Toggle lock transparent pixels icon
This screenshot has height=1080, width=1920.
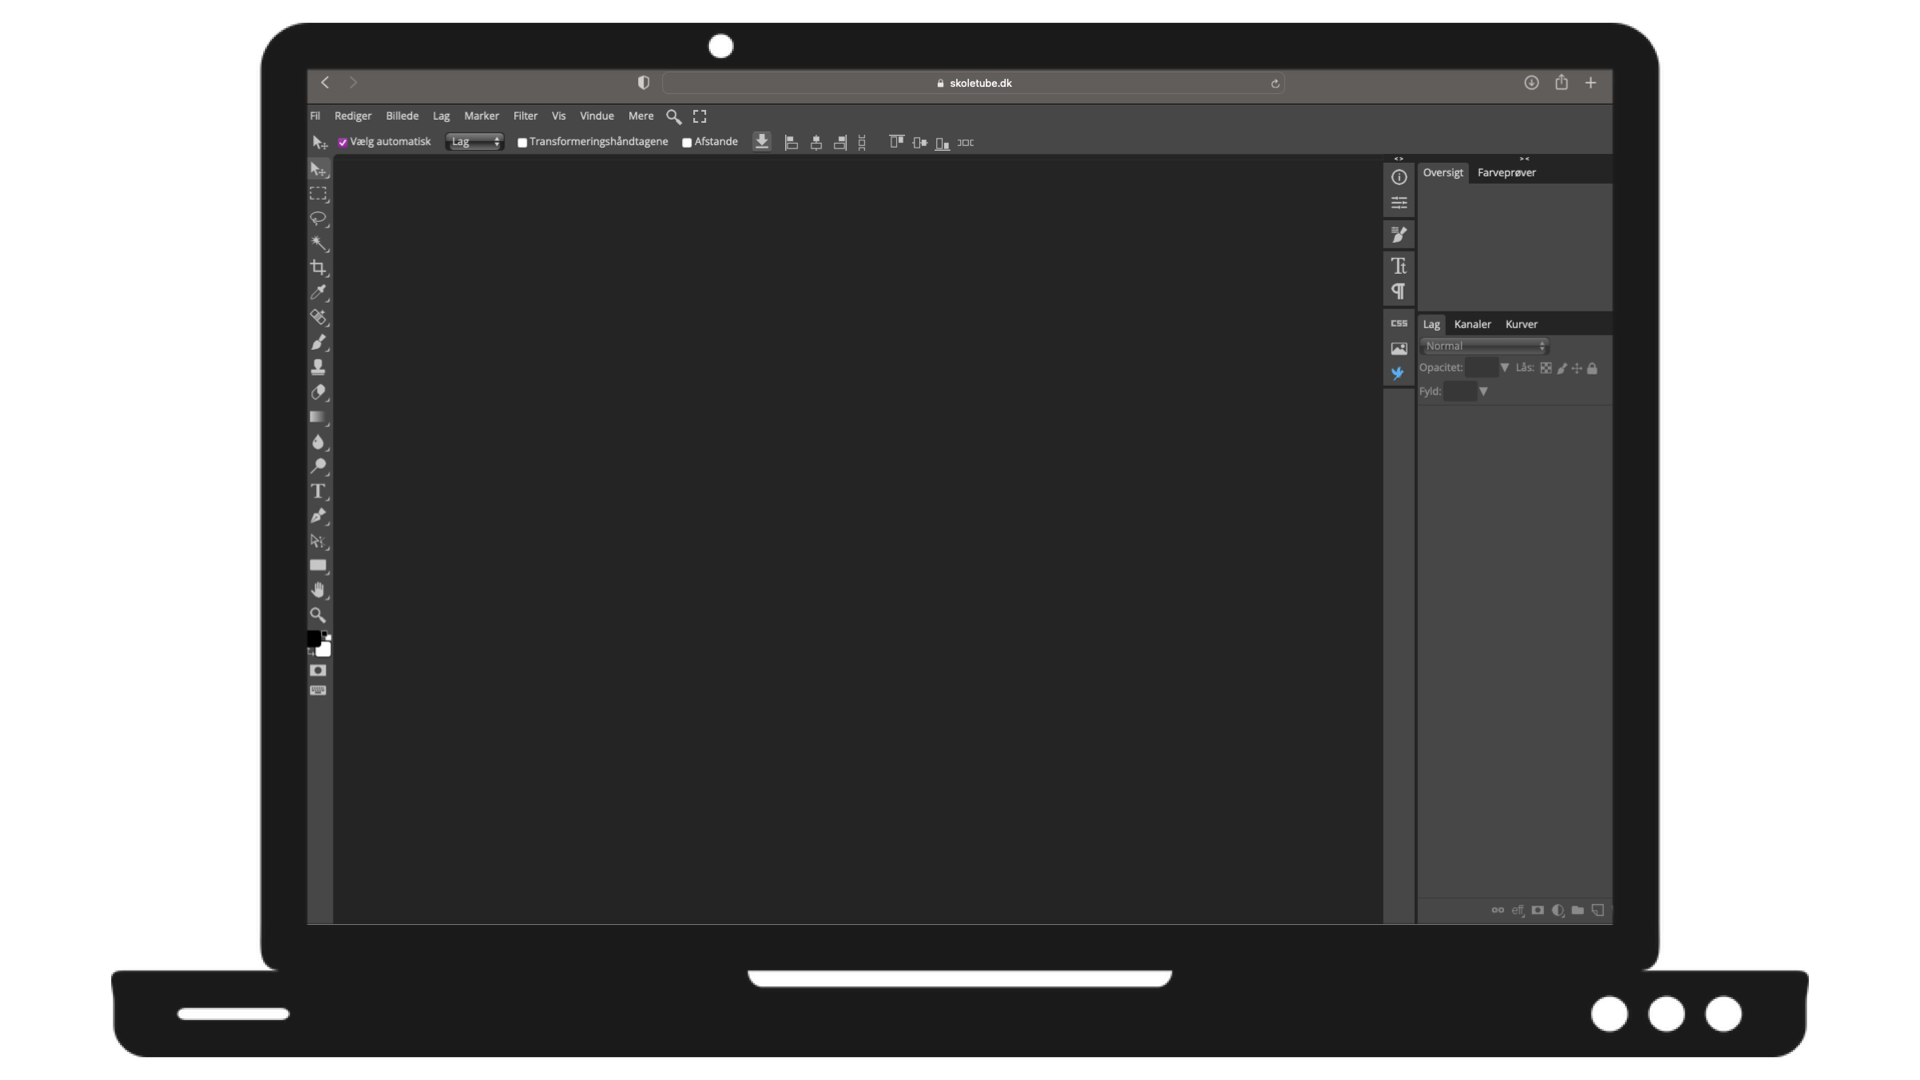click(1546, 368)
